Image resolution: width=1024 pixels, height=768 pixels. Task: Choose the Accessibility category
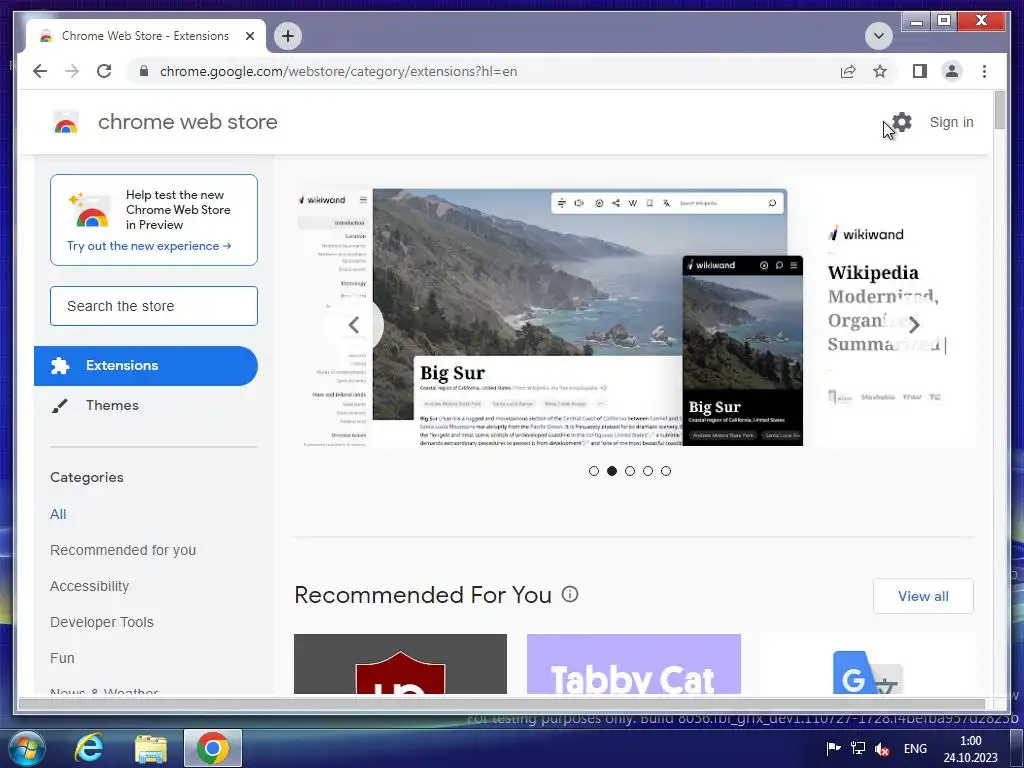89,586
